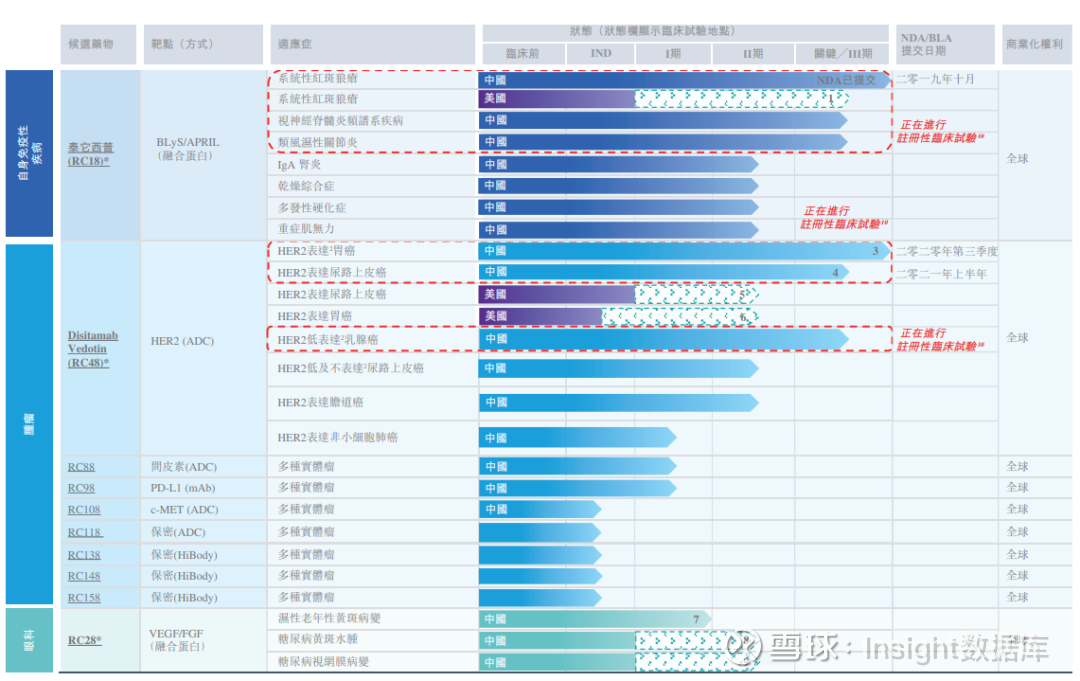Click the 重症肌無力 indication

(x=306, y=229)
